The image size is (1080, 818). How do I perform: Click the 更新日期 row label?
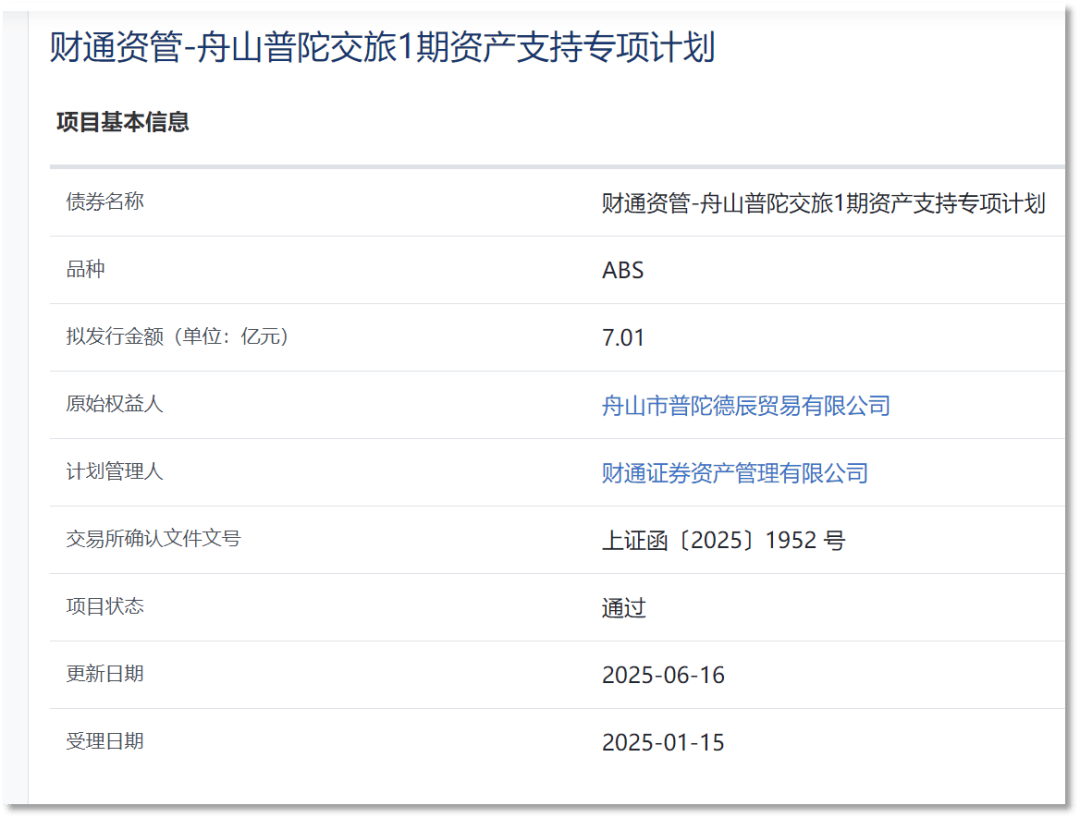pos(105,673)
